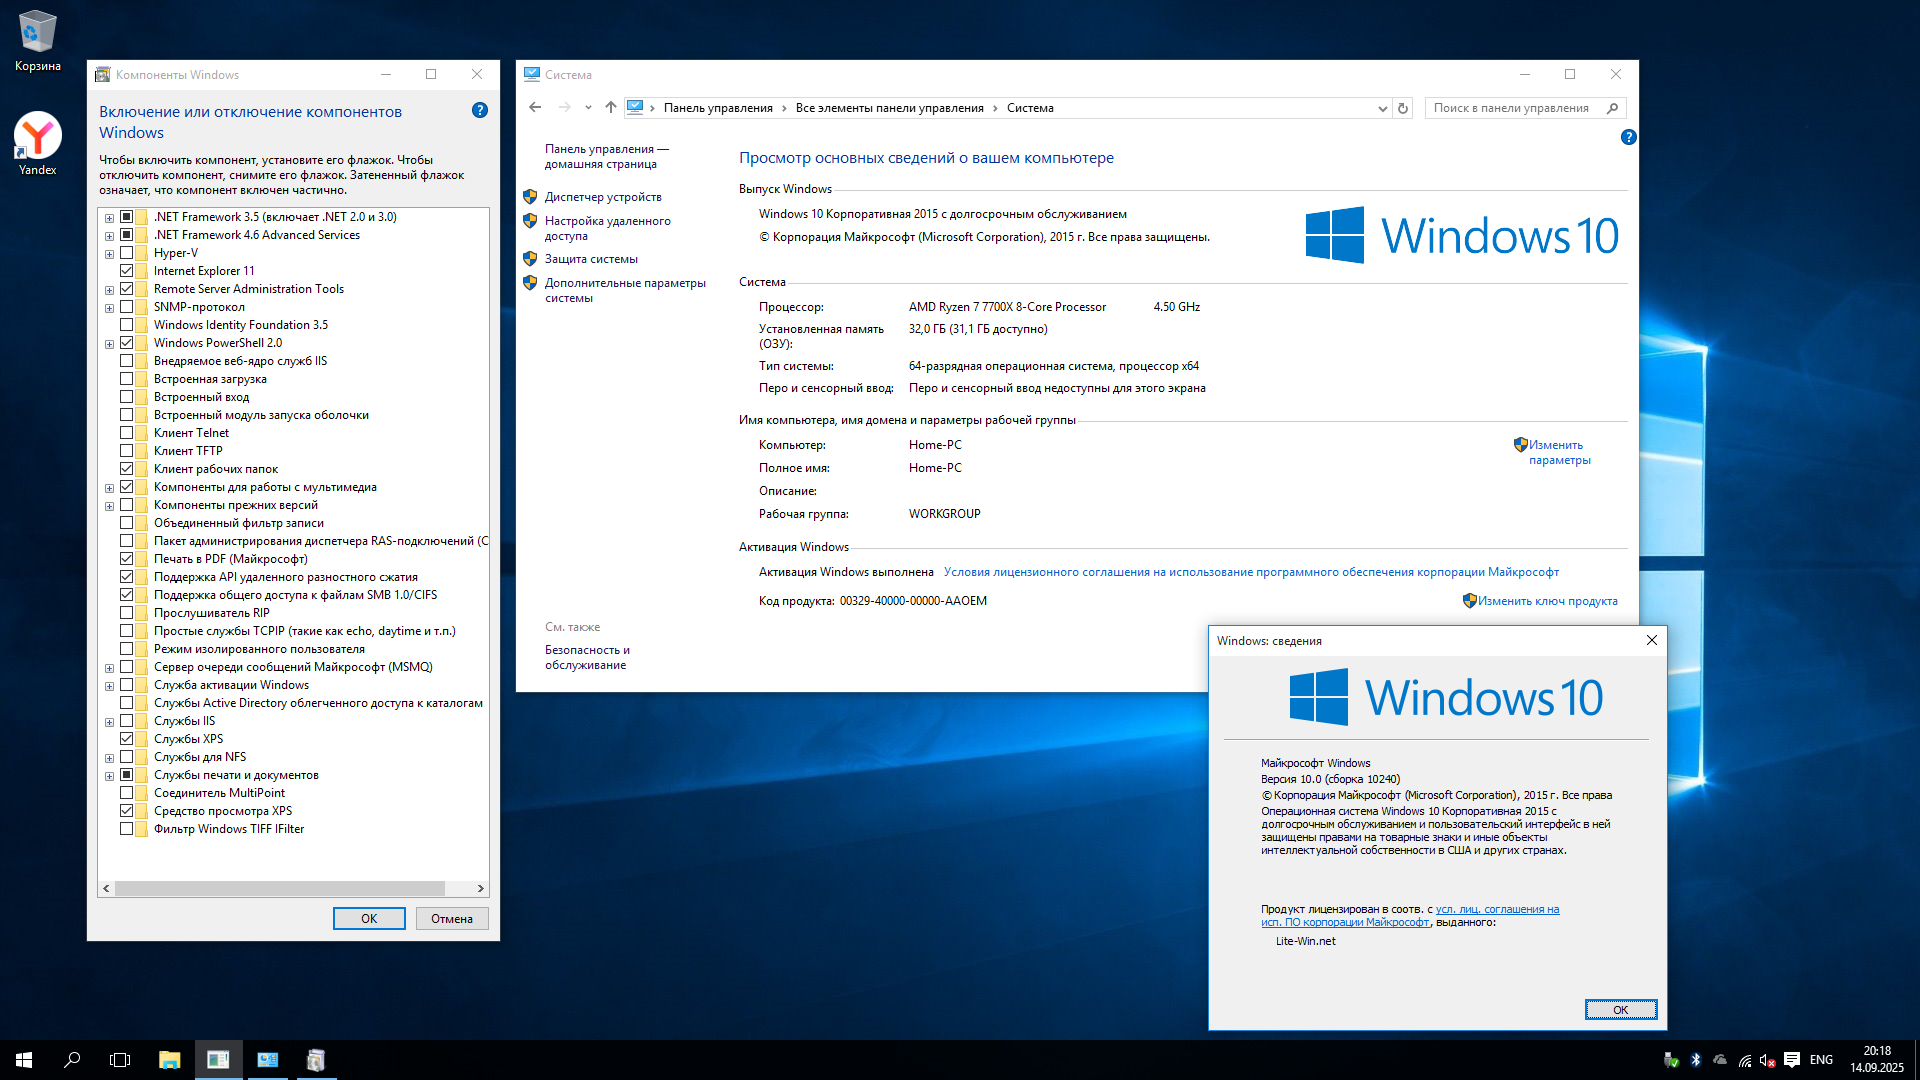Click 'Изменить ключ продукта' link
1920x1080 pixels.
click(1547, 601)
